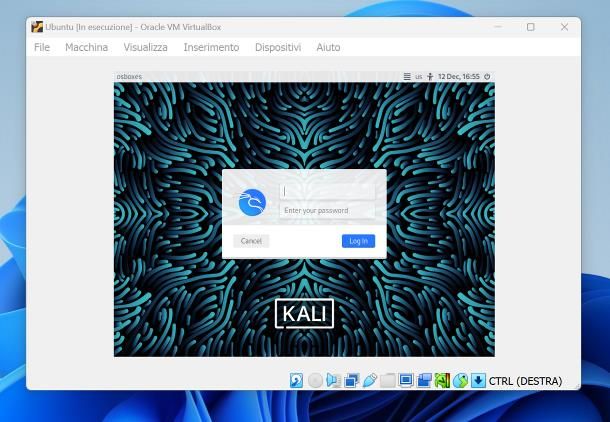Screen dimensions: 610x422
Task: Click the '12 Dec, 16:55' clock text
Action: [x=459, y=77]
